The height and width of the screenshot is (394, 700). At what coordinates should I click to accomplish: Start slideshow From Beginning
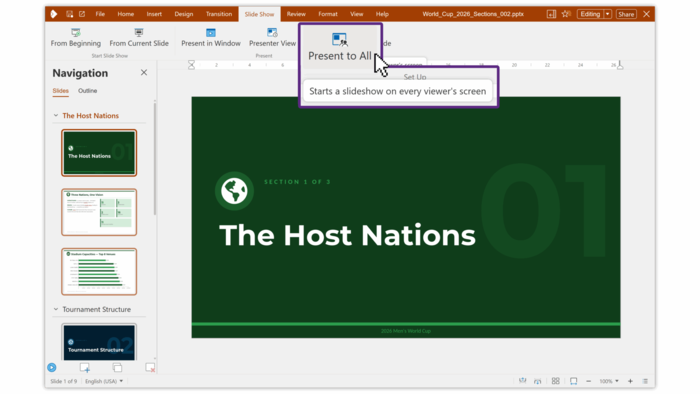click(x=75, y=37)
